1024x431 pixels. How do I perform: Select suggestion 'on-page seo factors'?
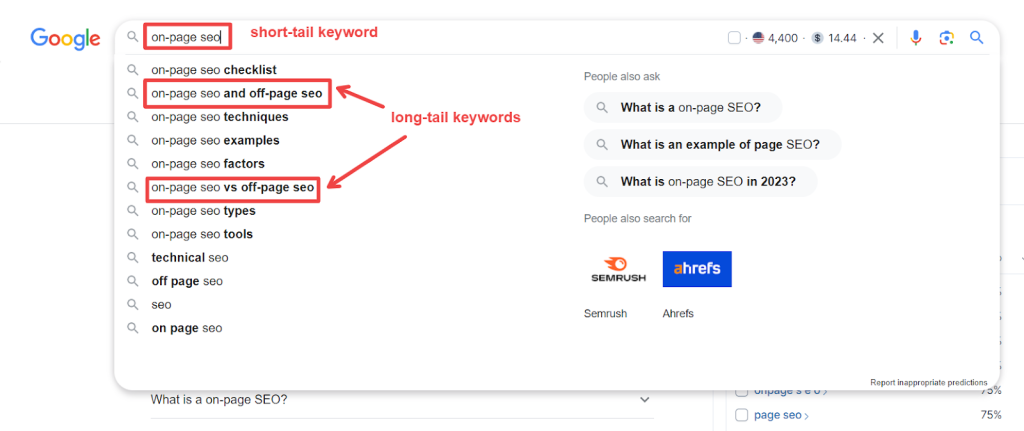click(208, 164)
